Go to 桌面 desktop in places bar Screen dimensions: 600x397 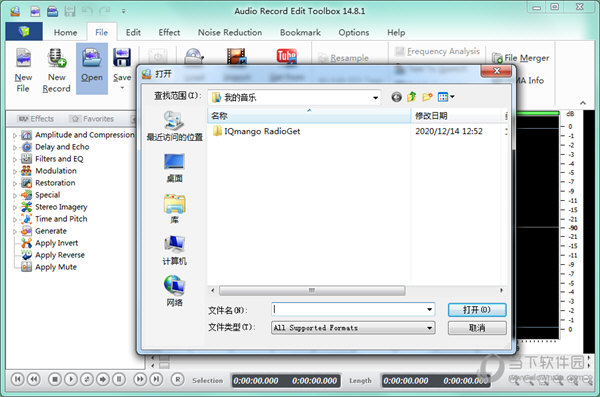(x=174, y=168)
